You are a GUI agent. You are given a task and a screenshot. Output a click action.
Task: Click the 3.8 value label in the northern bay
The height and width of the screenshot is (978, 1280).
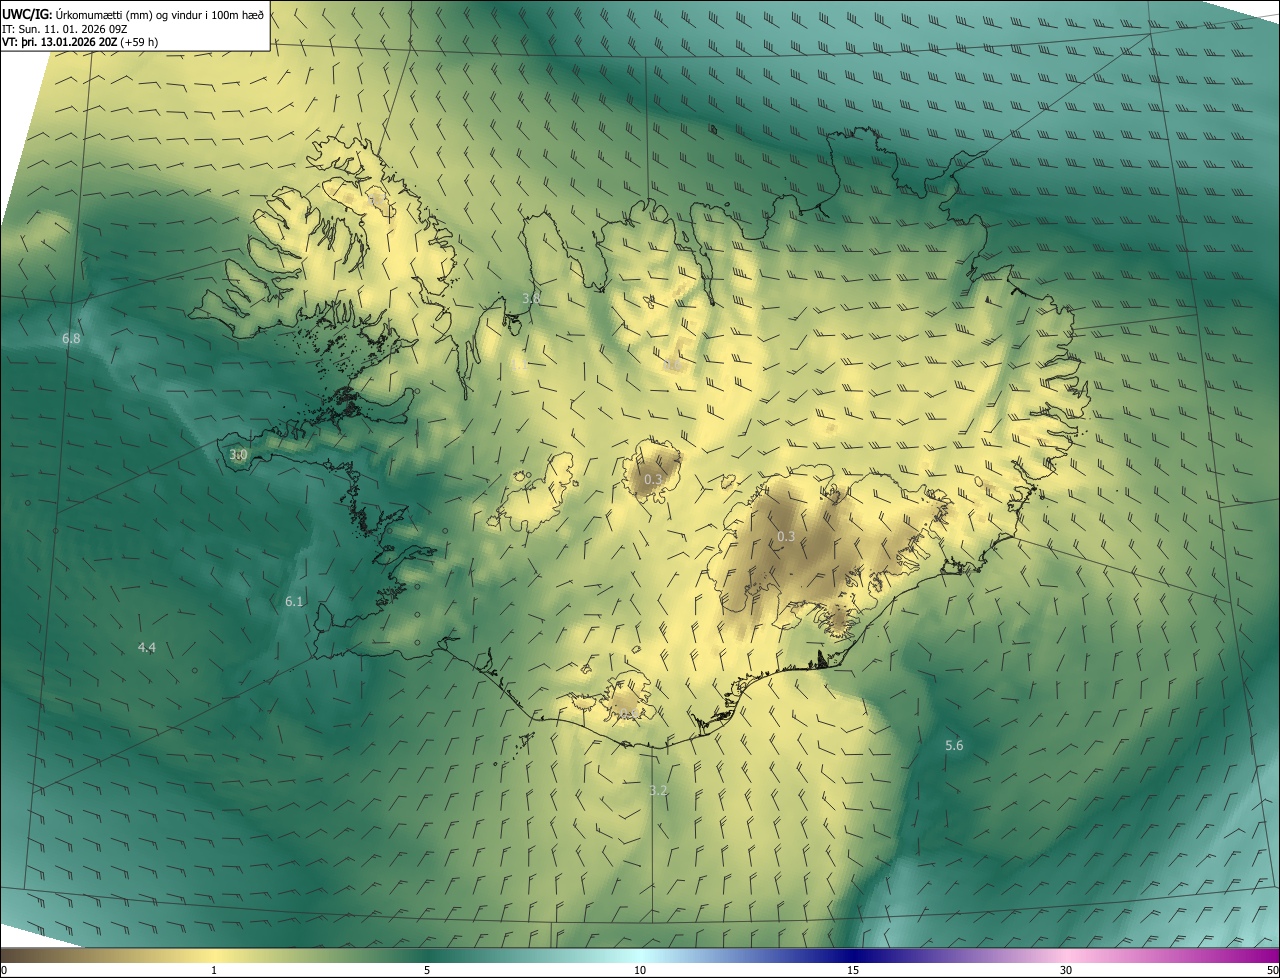point(531,298)
